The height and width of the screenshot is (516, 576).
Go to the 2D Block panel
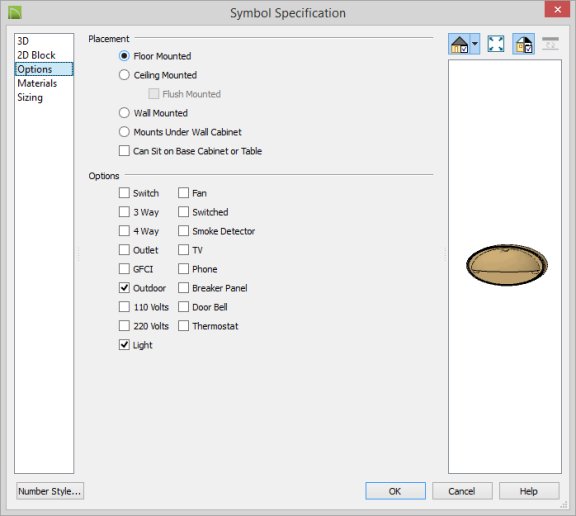[x=36, y=55]
